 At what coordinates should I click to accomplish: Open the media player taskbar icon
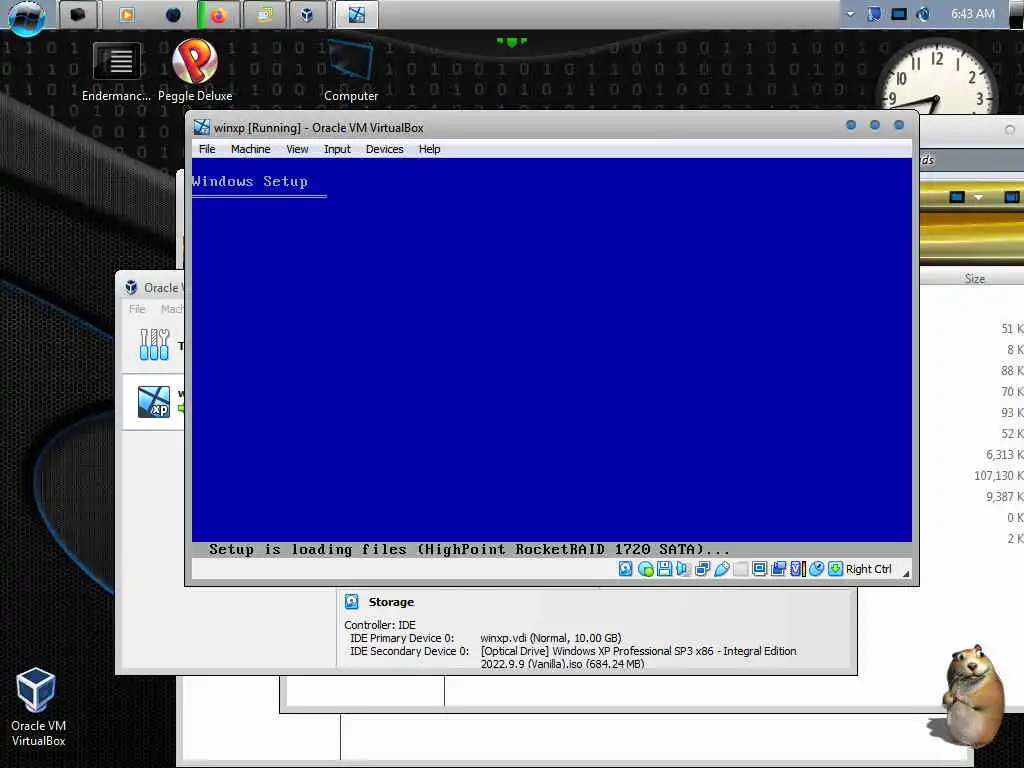pos(127,14)
